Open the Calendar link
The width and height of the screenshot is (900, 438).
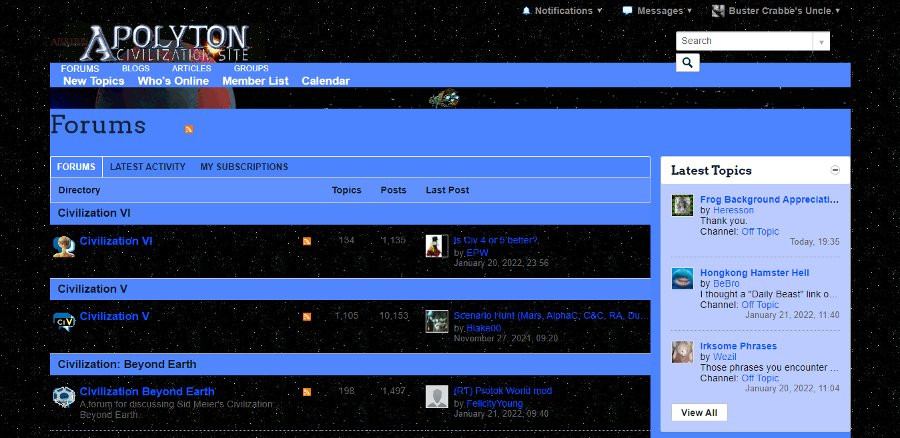coord(325,81)
